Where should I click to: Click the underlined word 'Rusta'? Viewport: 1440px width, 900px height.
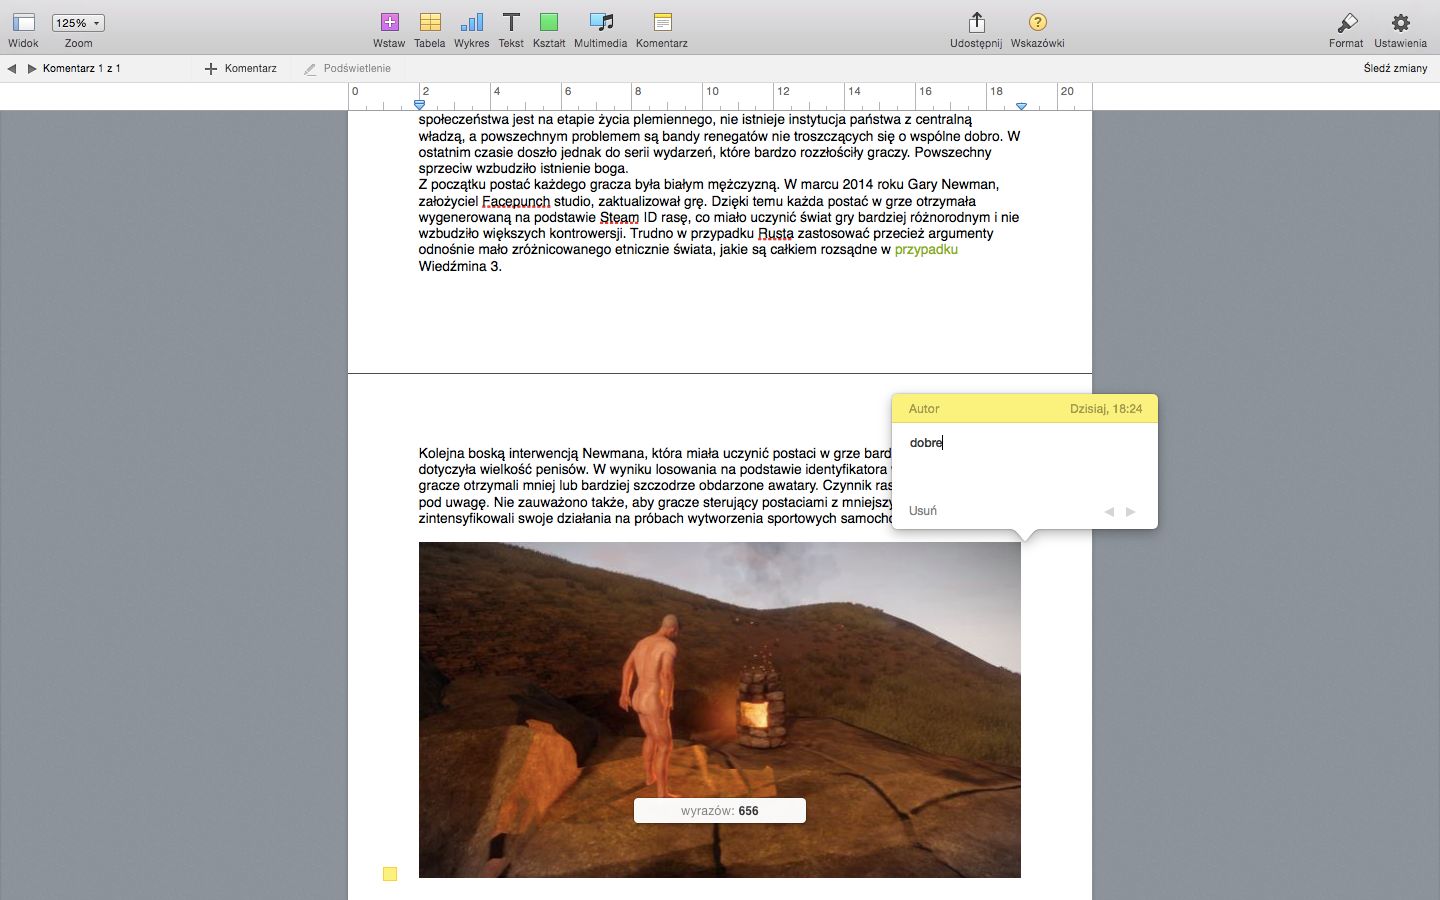pyautogui.click(x=776, y=233)
